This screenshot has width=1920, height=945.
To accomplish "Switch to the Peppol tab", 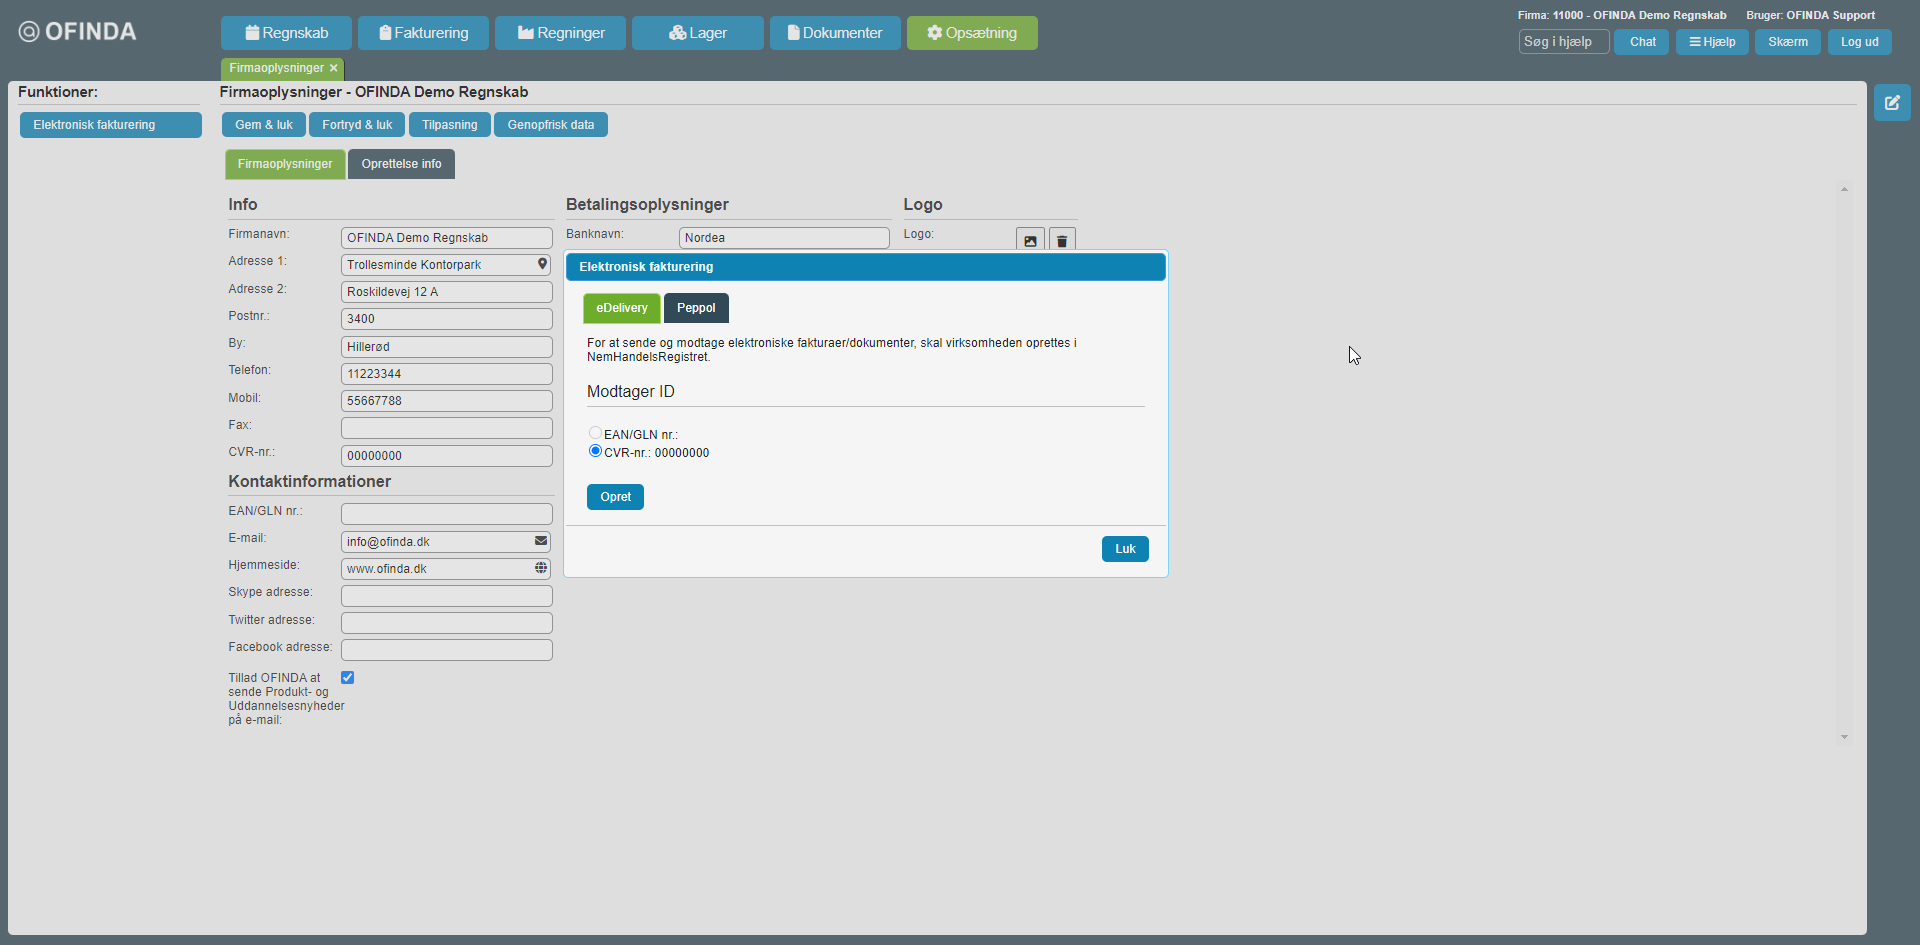I will [696, 308].
